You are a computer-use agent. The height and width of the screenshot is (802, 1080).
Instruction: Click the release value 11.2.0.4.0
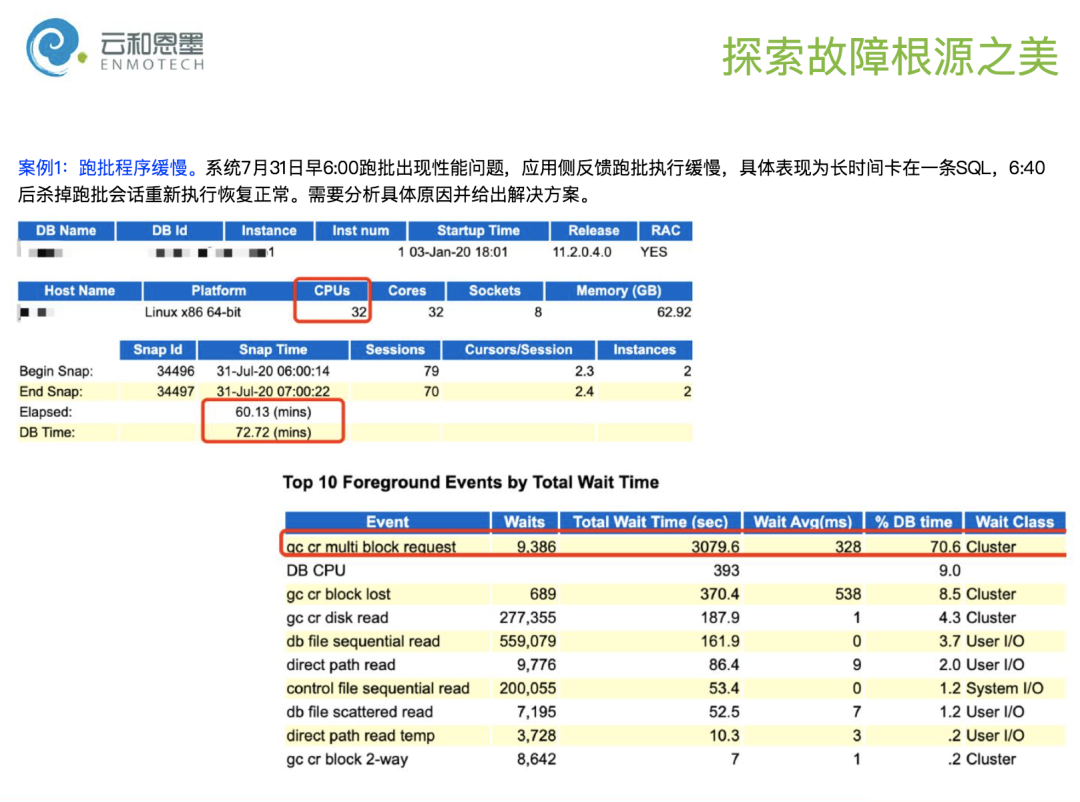[x=581, y=252]
